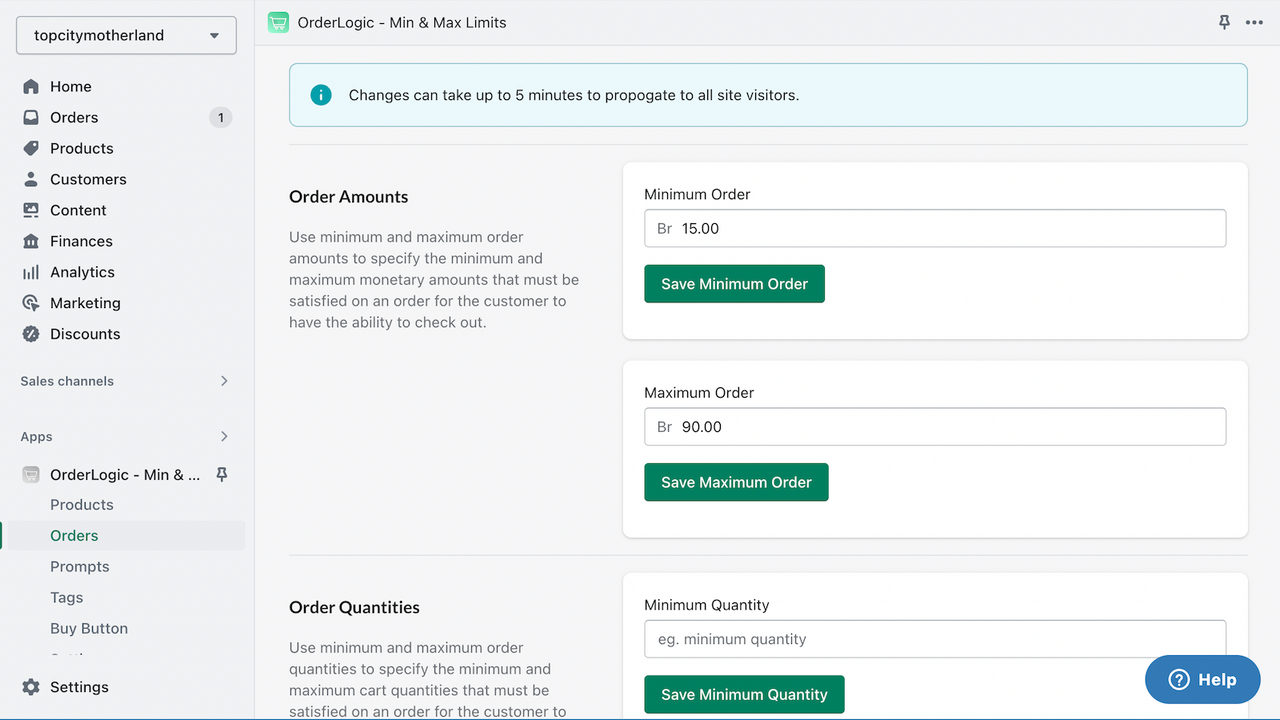Click the Customers sidebar icon
1280x720 pixels.
point(31,179)
